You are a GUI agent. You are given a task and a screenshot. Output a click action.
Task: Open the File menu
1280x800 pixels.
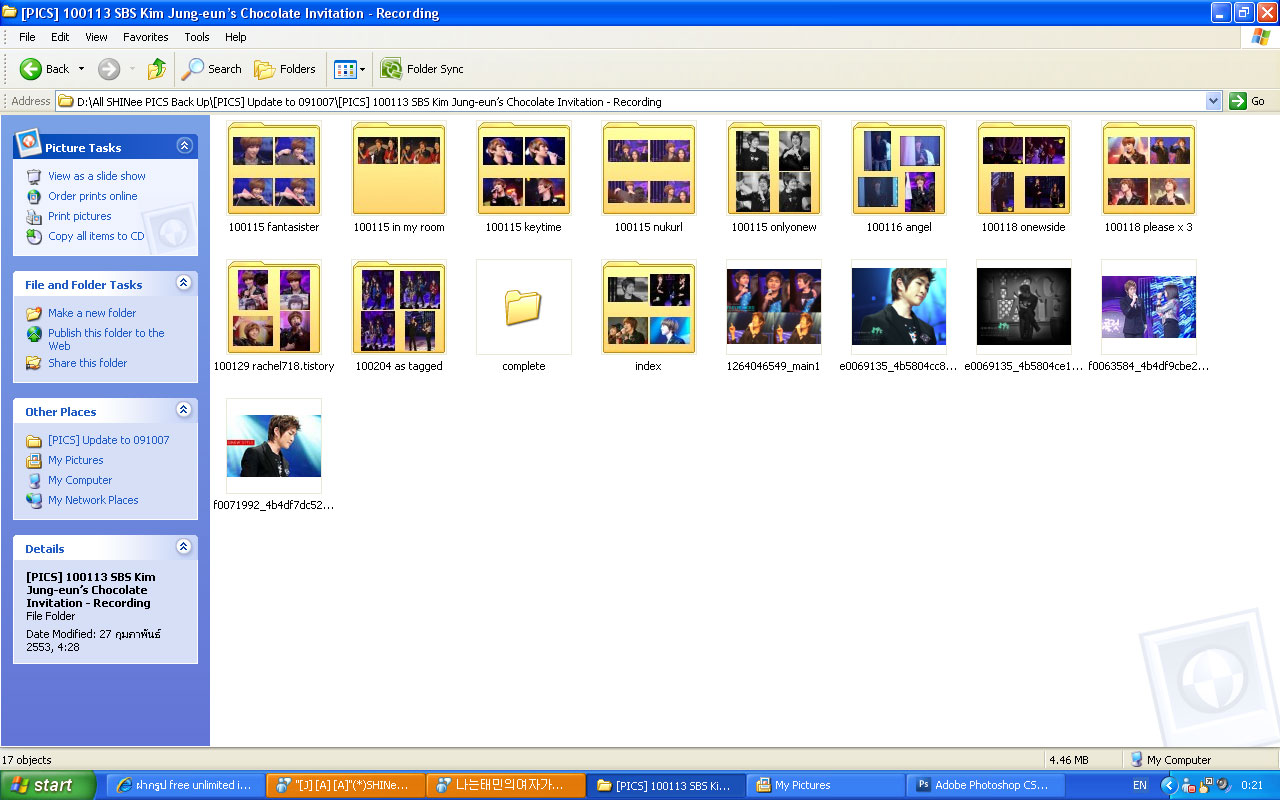pyautogui.click(x=27, y=37)
